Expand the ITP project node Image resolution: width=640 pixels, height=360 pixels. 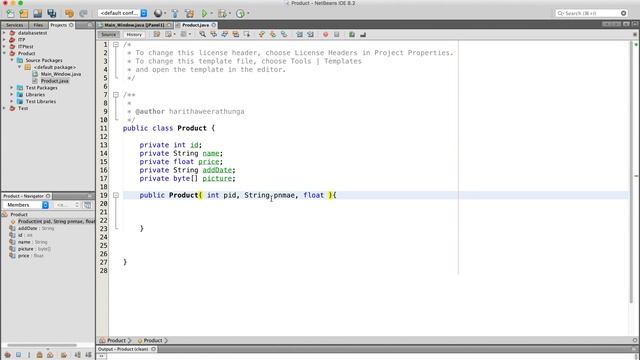[x=4, y=40]
